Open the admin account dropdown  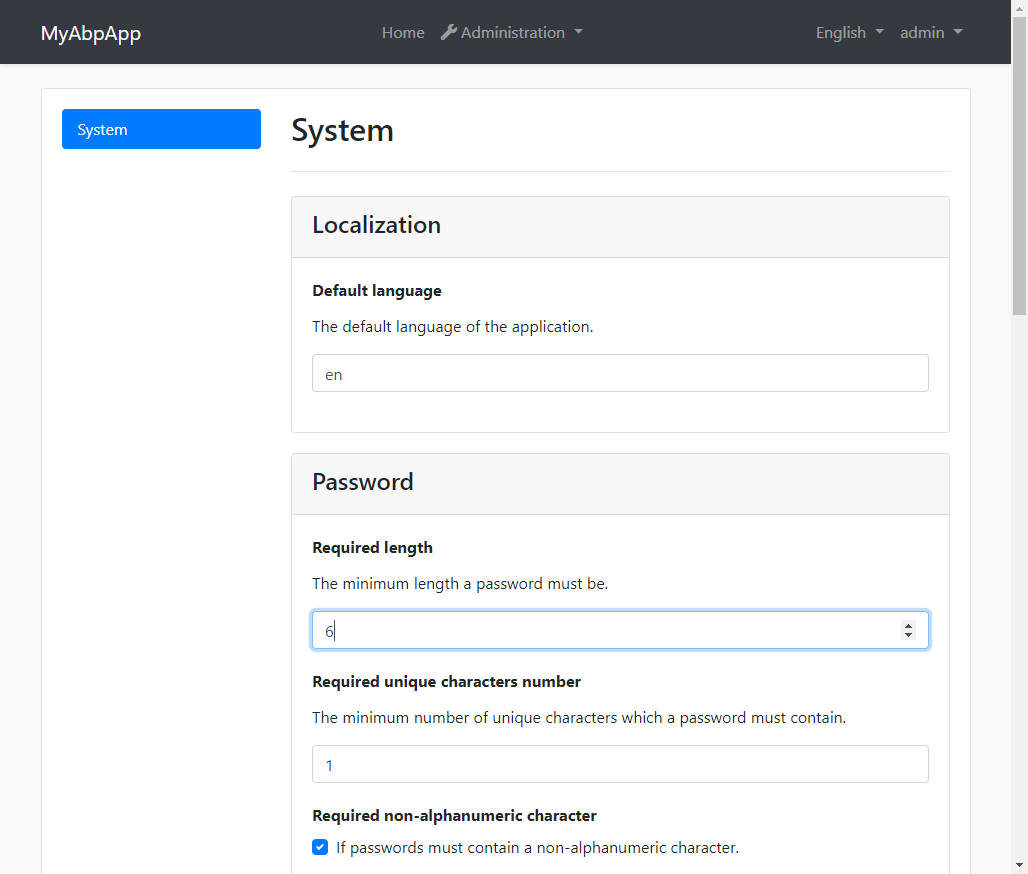pyautogui.click(x=923, y=32)
